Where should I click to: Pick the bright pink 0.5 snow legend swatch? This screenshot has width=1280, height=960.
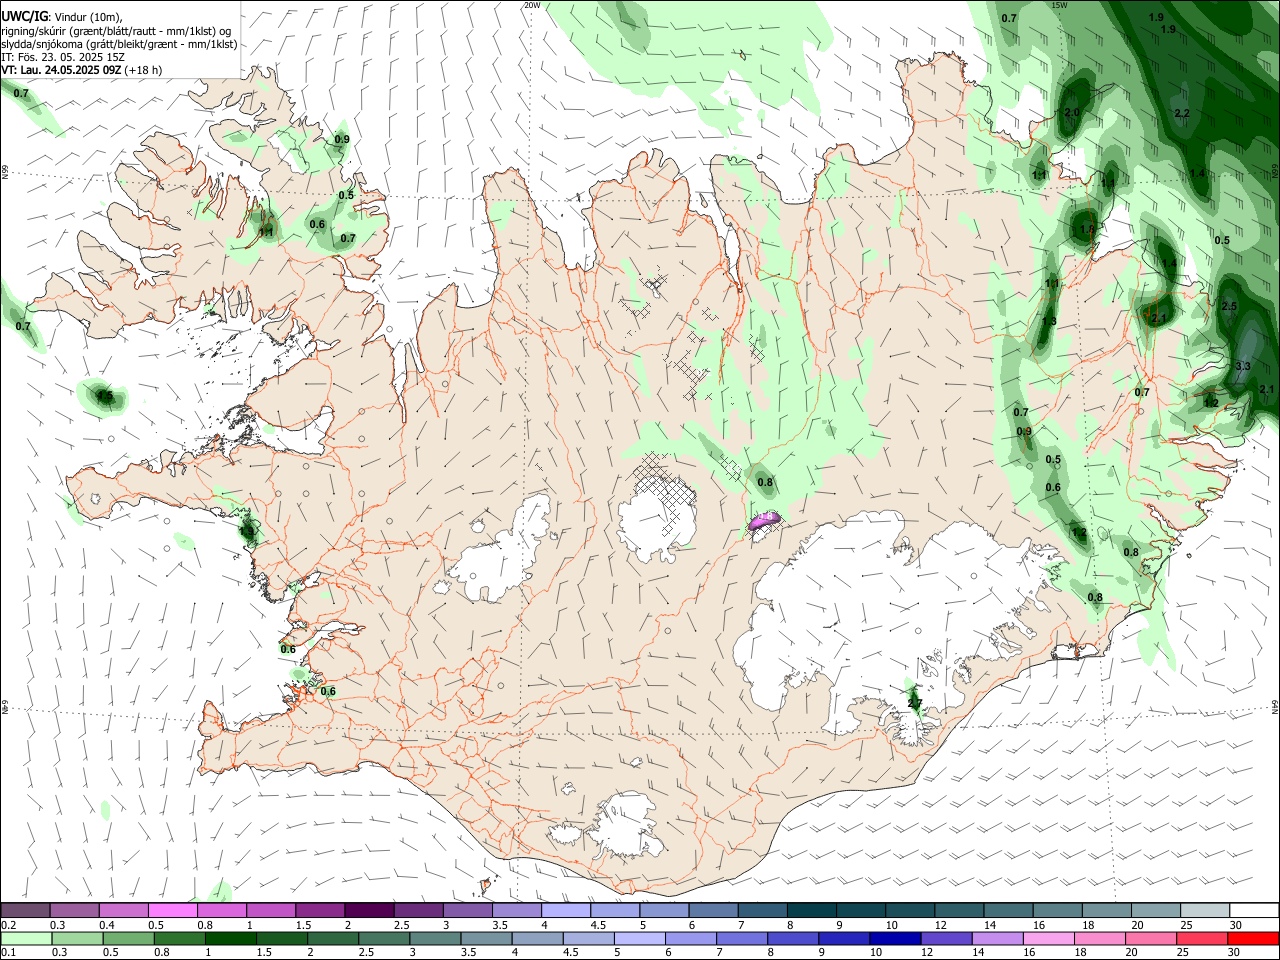pos(172,911)
